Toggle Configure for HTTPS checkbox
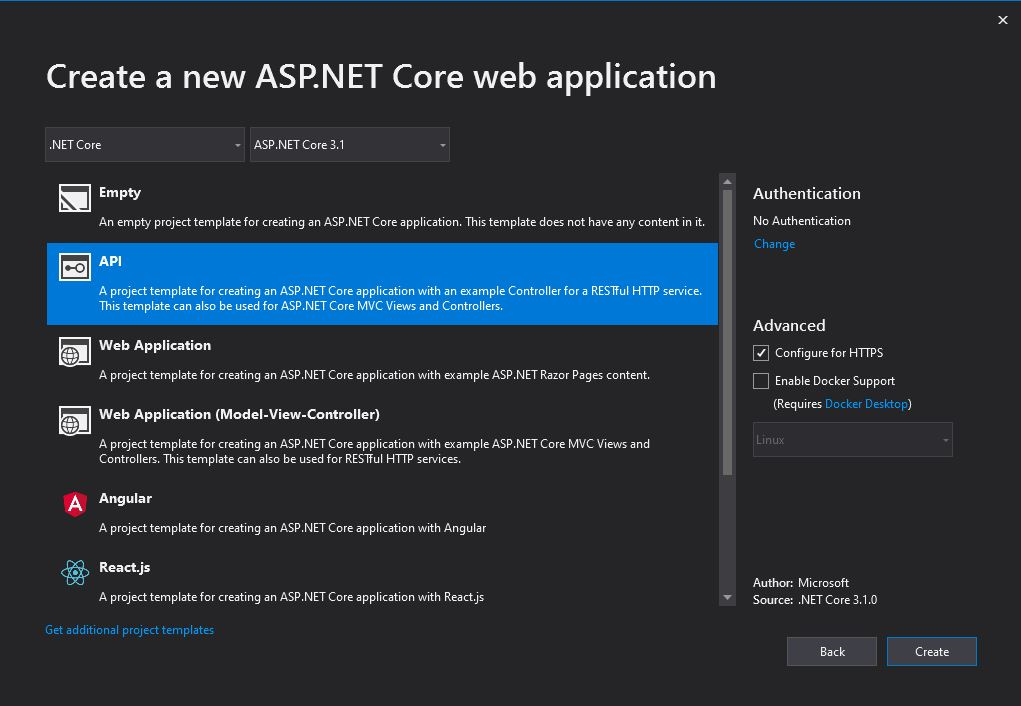The image size is (1021, 706). click(x=761, y=353)
